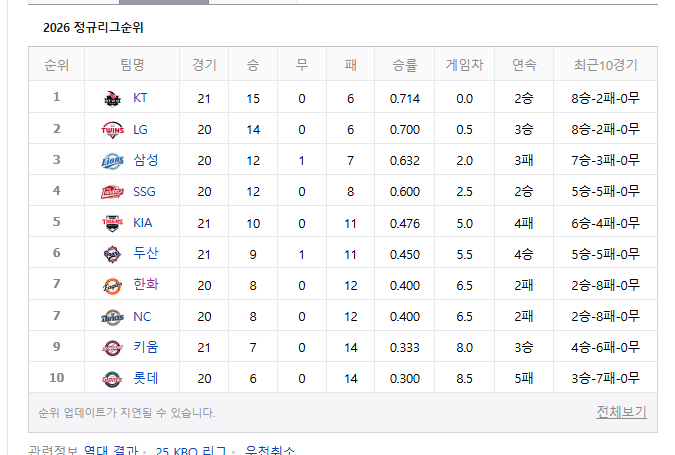The height and width of the screenshot is (455, 675).
Task: Click the KIA Tigers team logo
Action: 112,223
